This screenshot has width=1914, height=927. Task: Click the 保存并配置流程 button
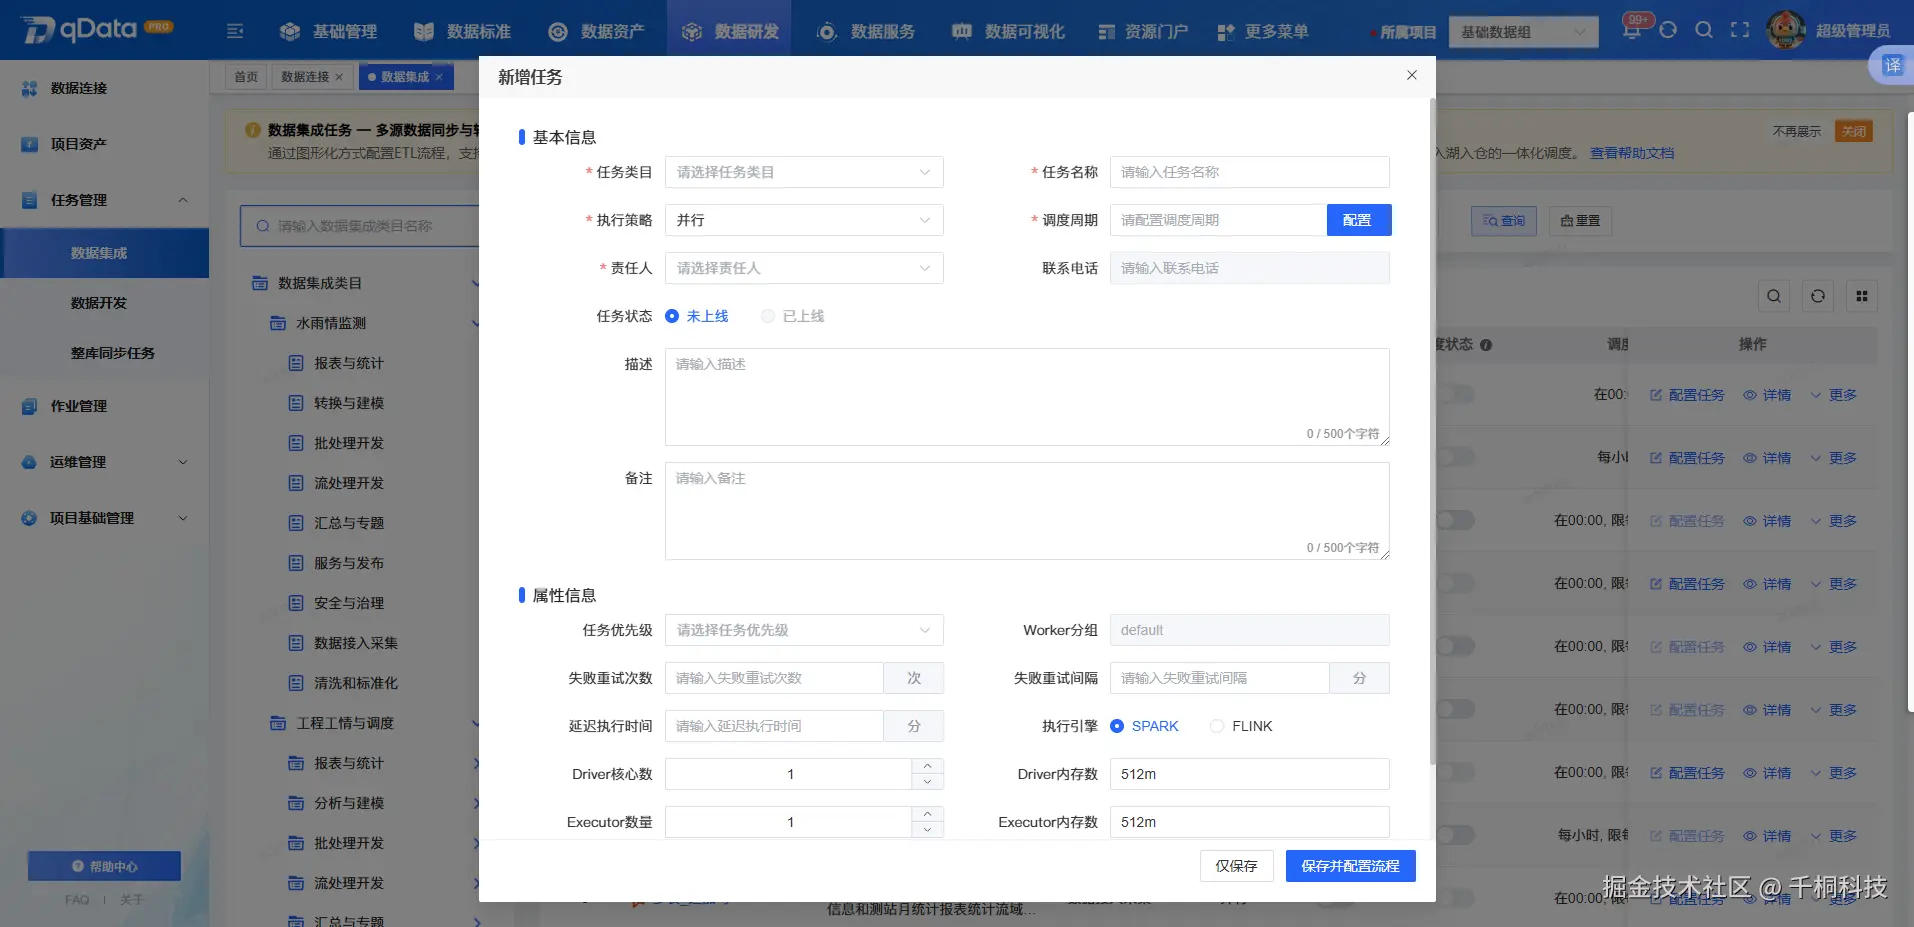pyautogui.click(x=1350, y=865)
